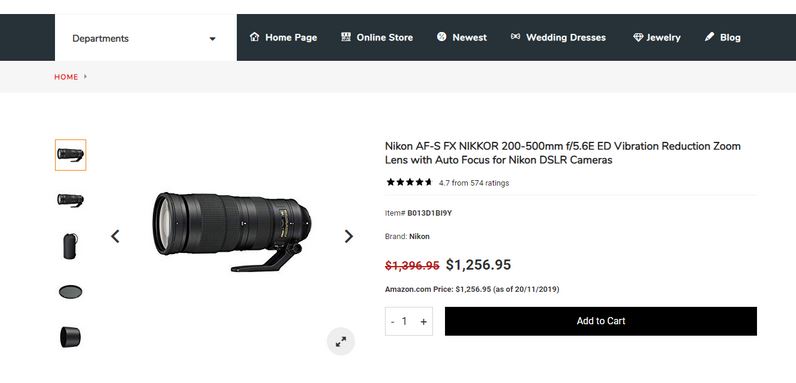Decrease quantity with the minus button
This screenshot has width=796, height=383.
(393, 322)
